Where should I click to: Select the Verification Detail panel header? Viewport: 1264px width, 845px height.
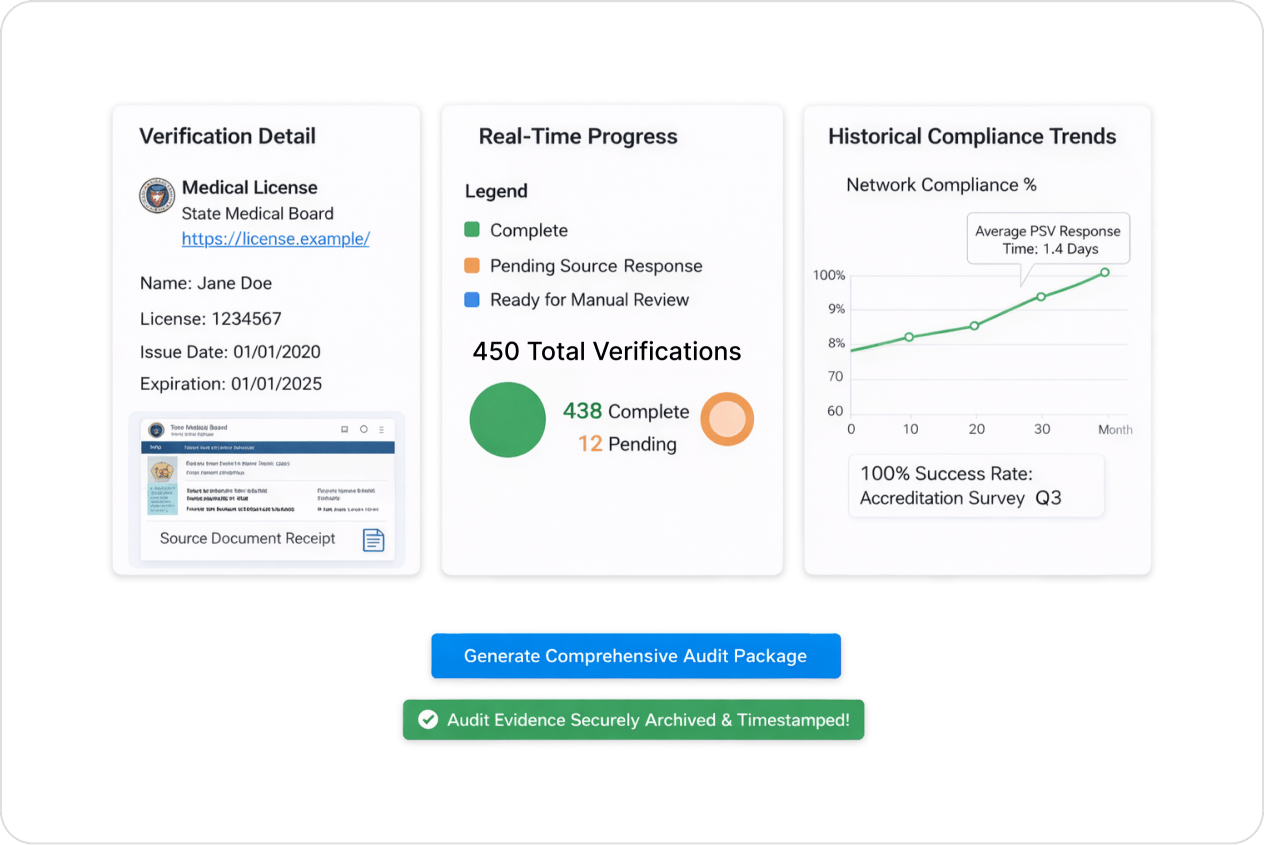(229, 136)
